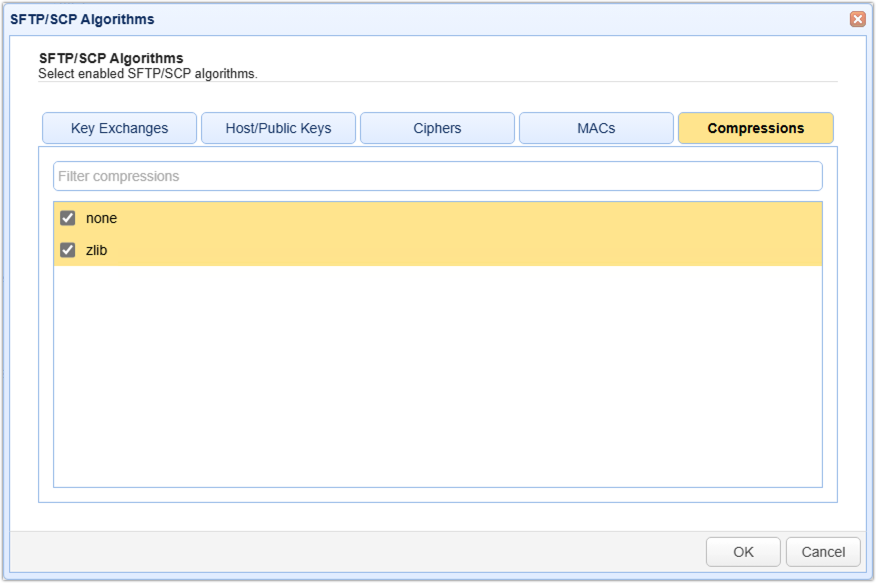Image resolution: width=876 pixels, height=583 pixels.
Task: Uncheck the none compression checkbox
Action: [68, 218]
